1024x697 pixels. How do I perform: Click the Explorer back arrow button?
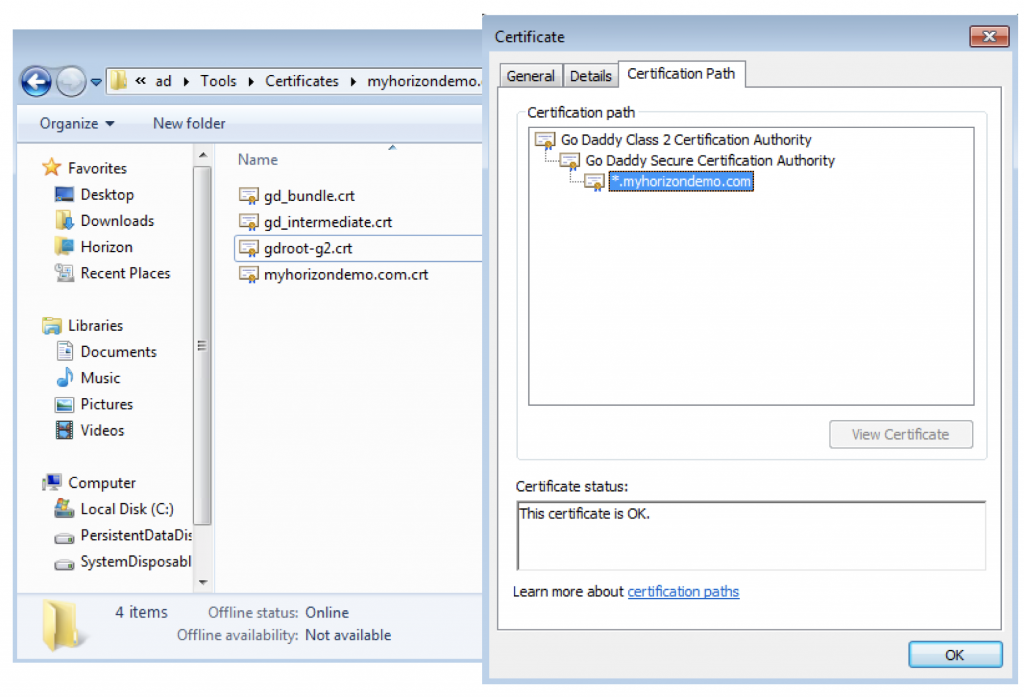pyautogui.click(x=36, y=81)
